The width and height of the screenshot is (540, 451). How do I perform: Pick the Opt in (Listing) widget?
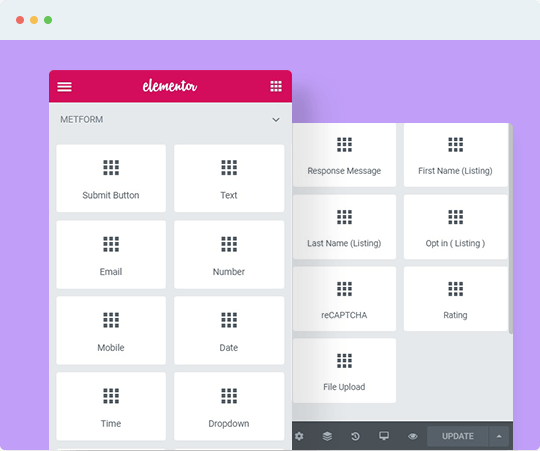coord(455,227)
